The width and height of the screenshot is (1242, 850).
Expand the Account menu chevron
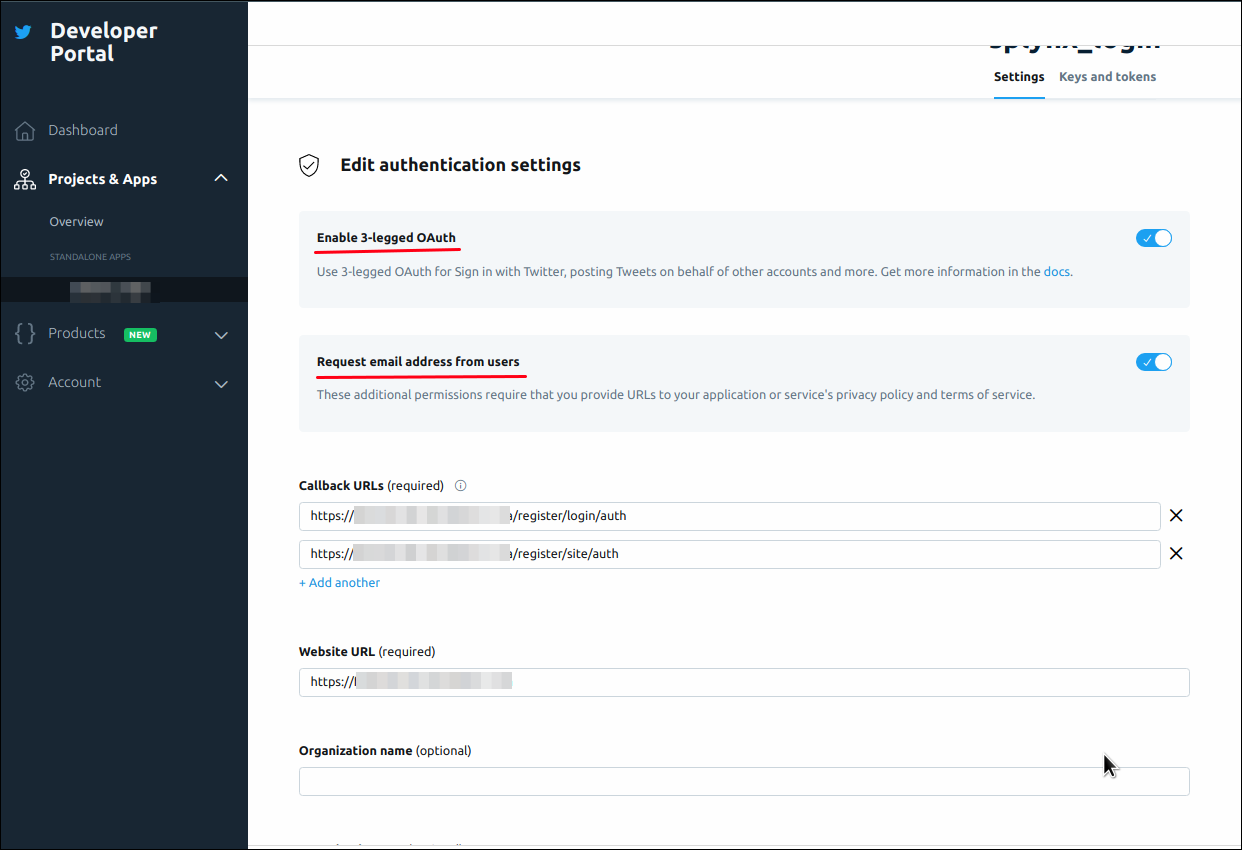pos(221,384)
